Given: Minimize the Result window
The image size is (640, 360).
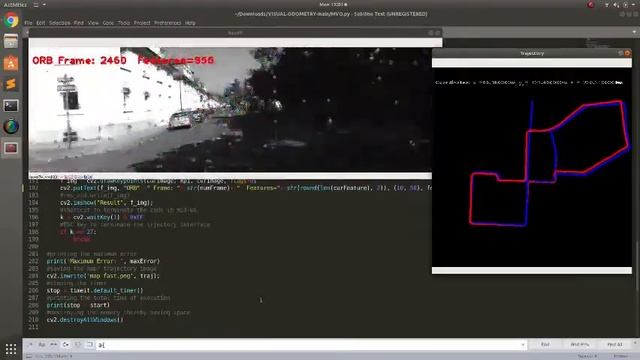Looking at the screenshot, I should (x=431, y=33).
